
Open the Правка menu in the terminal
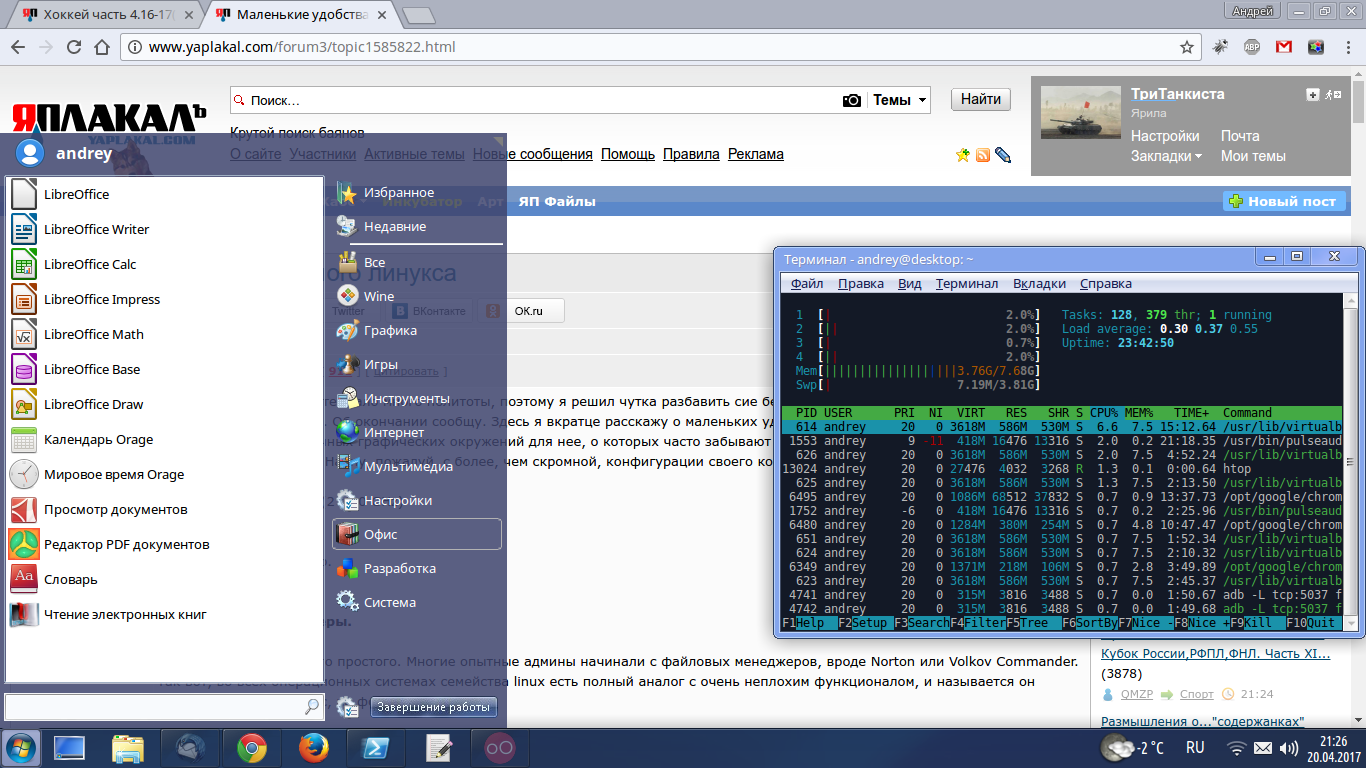860,283
